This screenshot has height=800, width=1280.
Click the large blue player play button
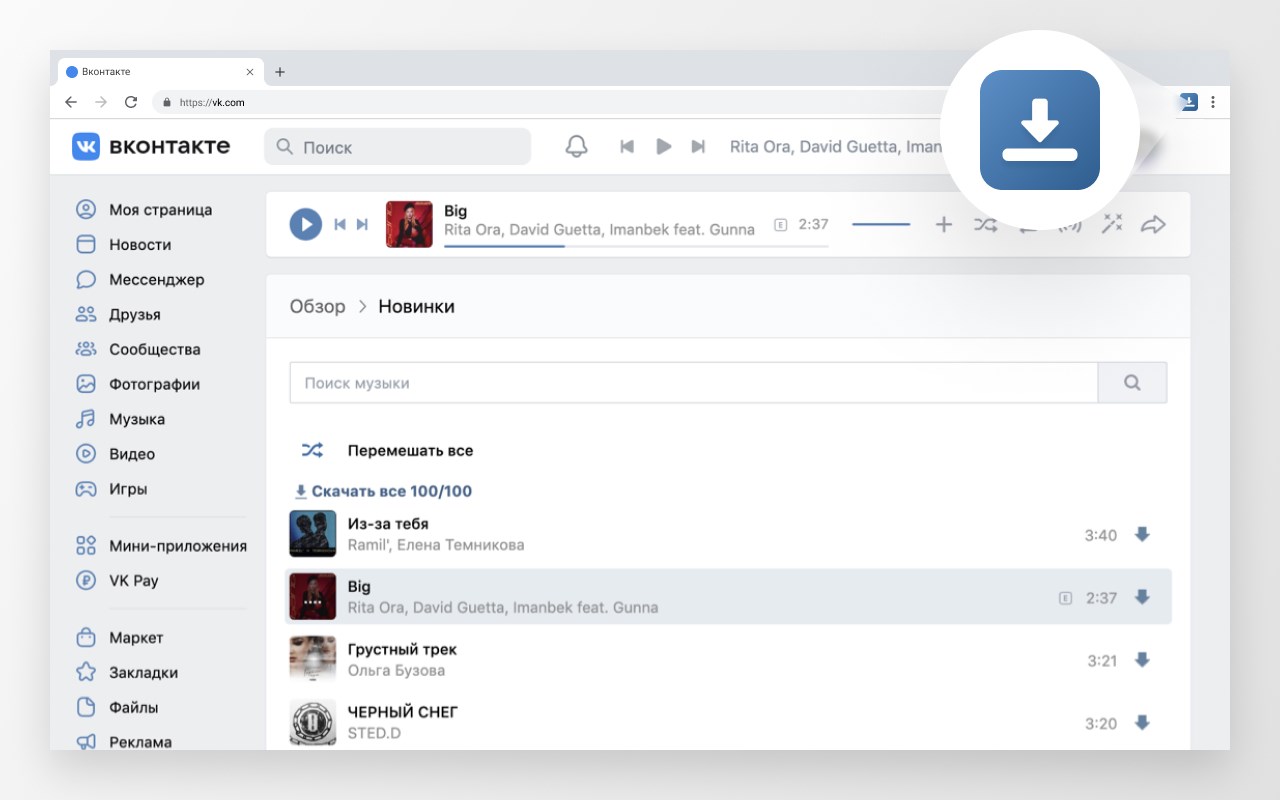pos(306,224)
